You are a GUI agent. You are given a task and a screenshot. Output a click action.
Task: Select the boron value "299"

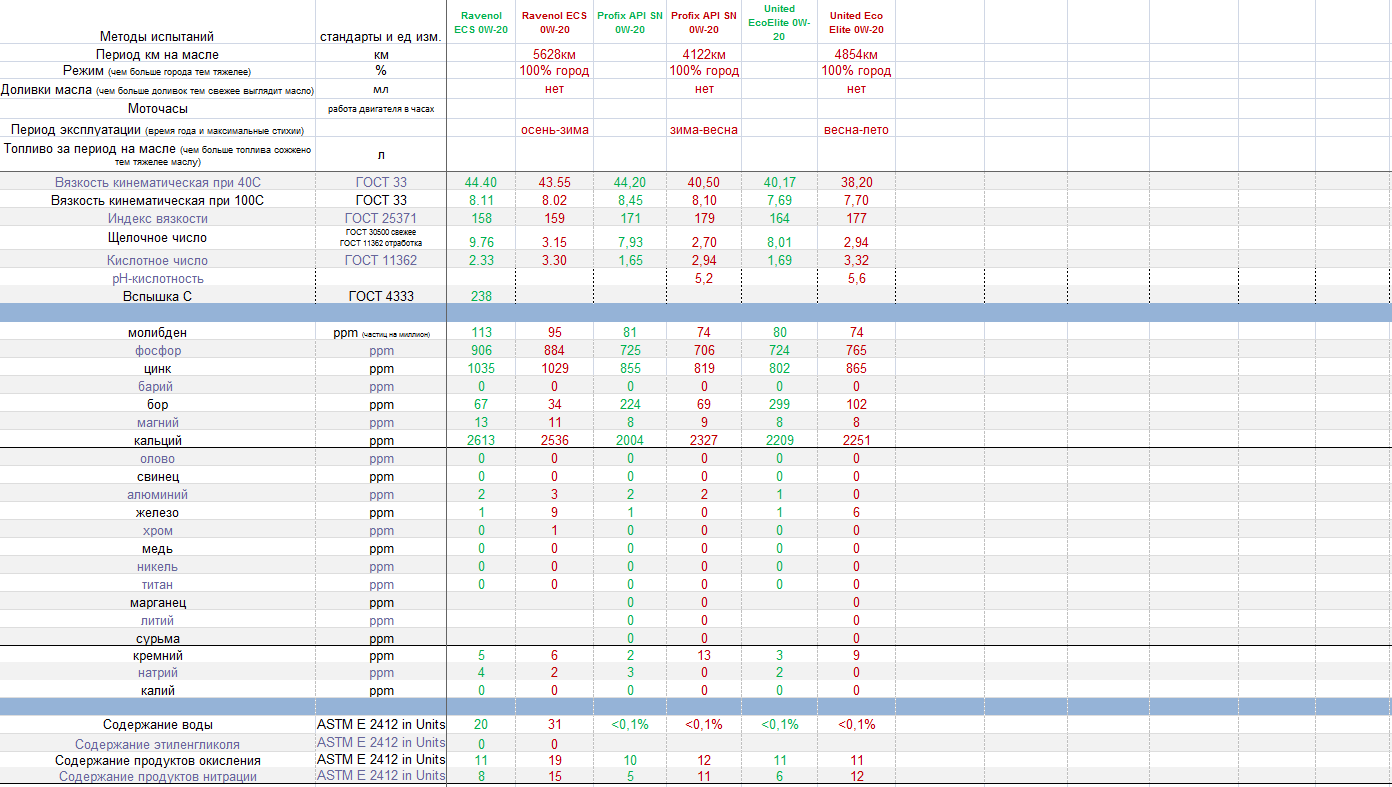click(x=779, y=404)
